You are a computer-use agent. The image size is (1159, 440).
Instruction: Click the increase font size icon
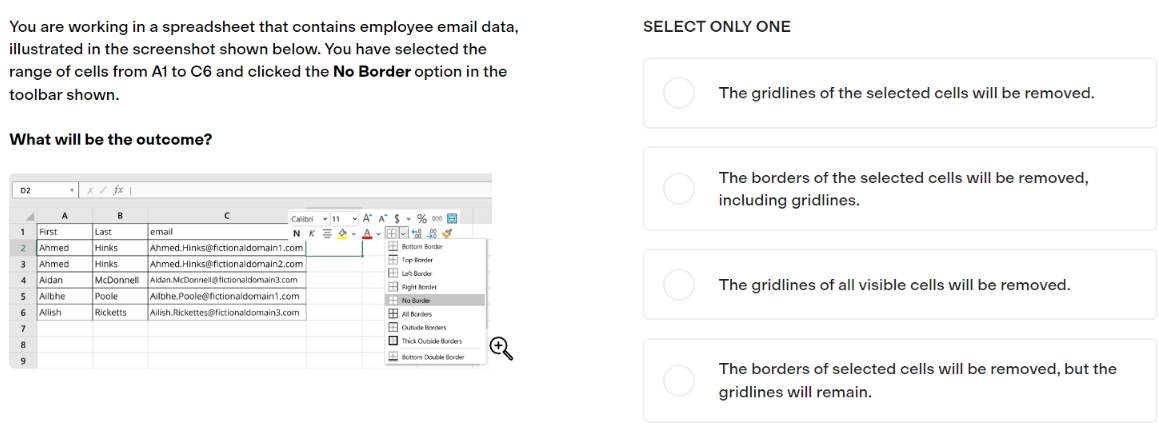[x=368, y=218]
